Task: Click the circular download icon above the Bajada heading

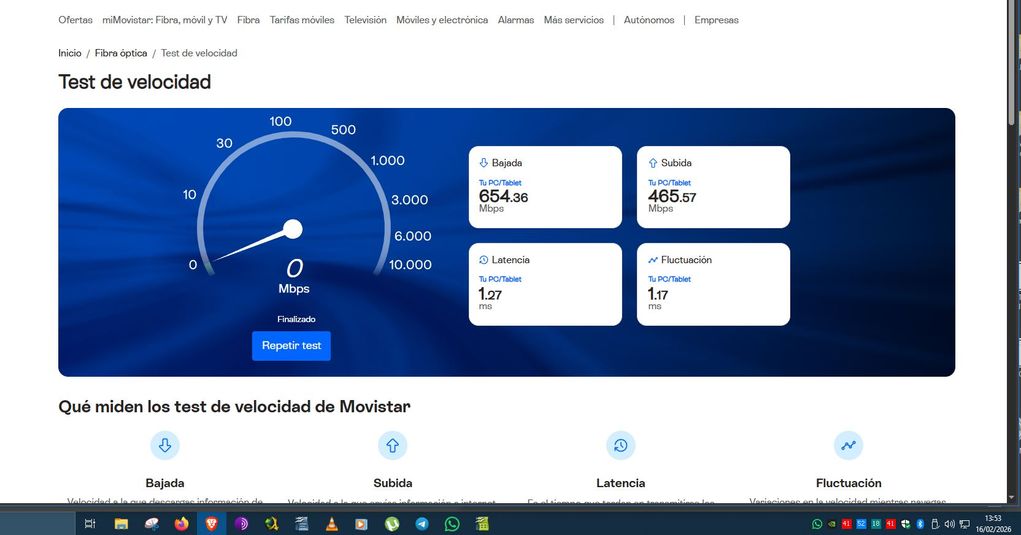Action: pyautogui.click(x=165, y=445)
